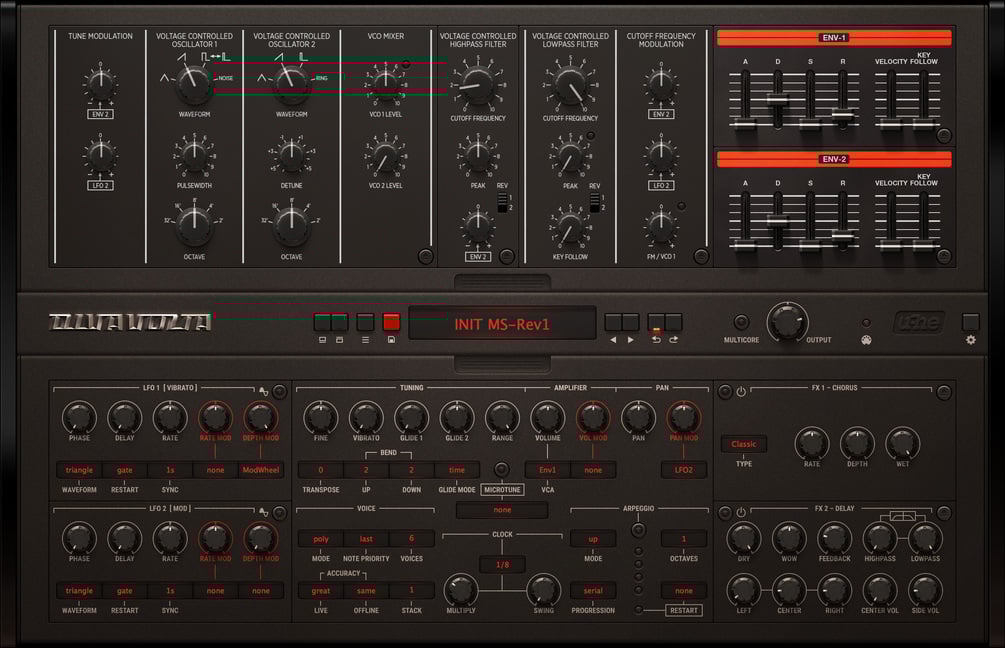Open the VCA 'Env1' source selector
This screenshot has width=1005, height=648.
point(547,470)
